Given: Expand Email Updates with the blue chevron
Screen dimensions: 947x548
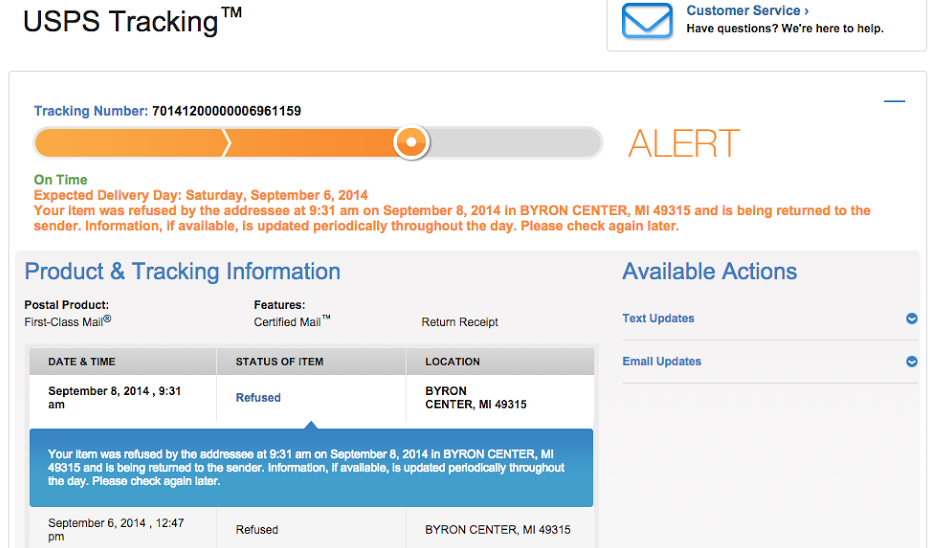Looking at the screenshot, I should [911, 362].
